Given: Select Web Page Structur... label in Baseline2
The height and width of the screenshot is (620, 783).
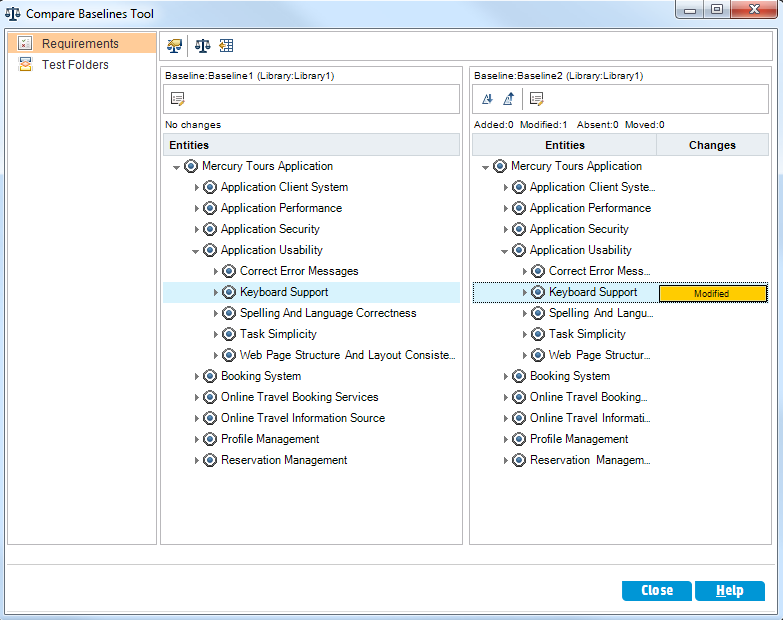Looking at the screenshot, I should click(599, 355).
